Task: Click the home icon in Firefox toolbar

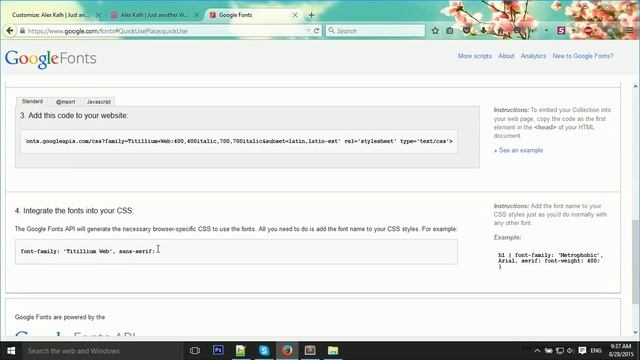Action: pyautogui.click(x=500, y=31)
